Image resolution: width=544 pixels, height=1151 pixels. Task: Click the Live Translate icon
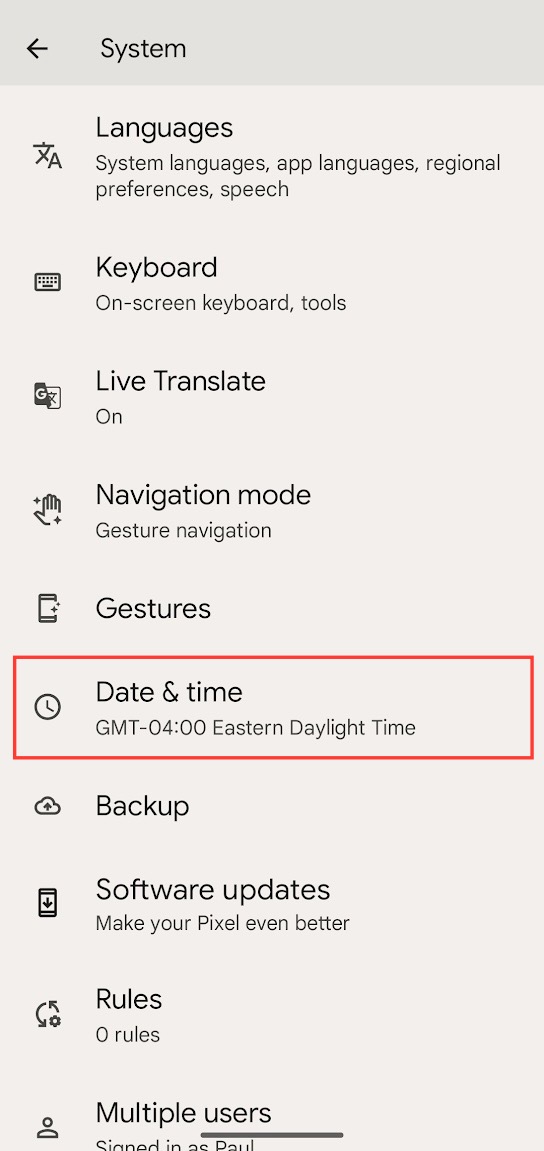click(48, 396)
